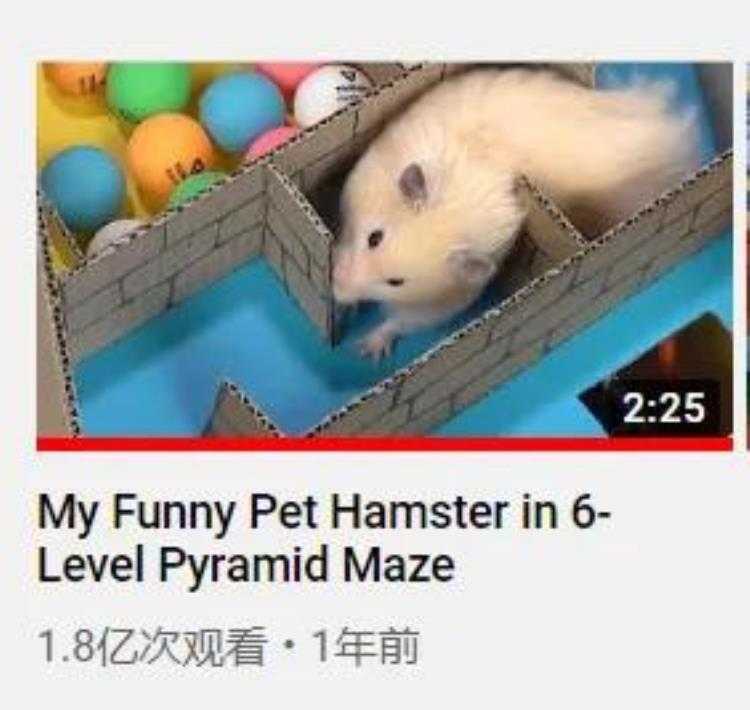Open the partially visible next video at right edge
This screenshot has width=750, height=710.
coord(748,256)
